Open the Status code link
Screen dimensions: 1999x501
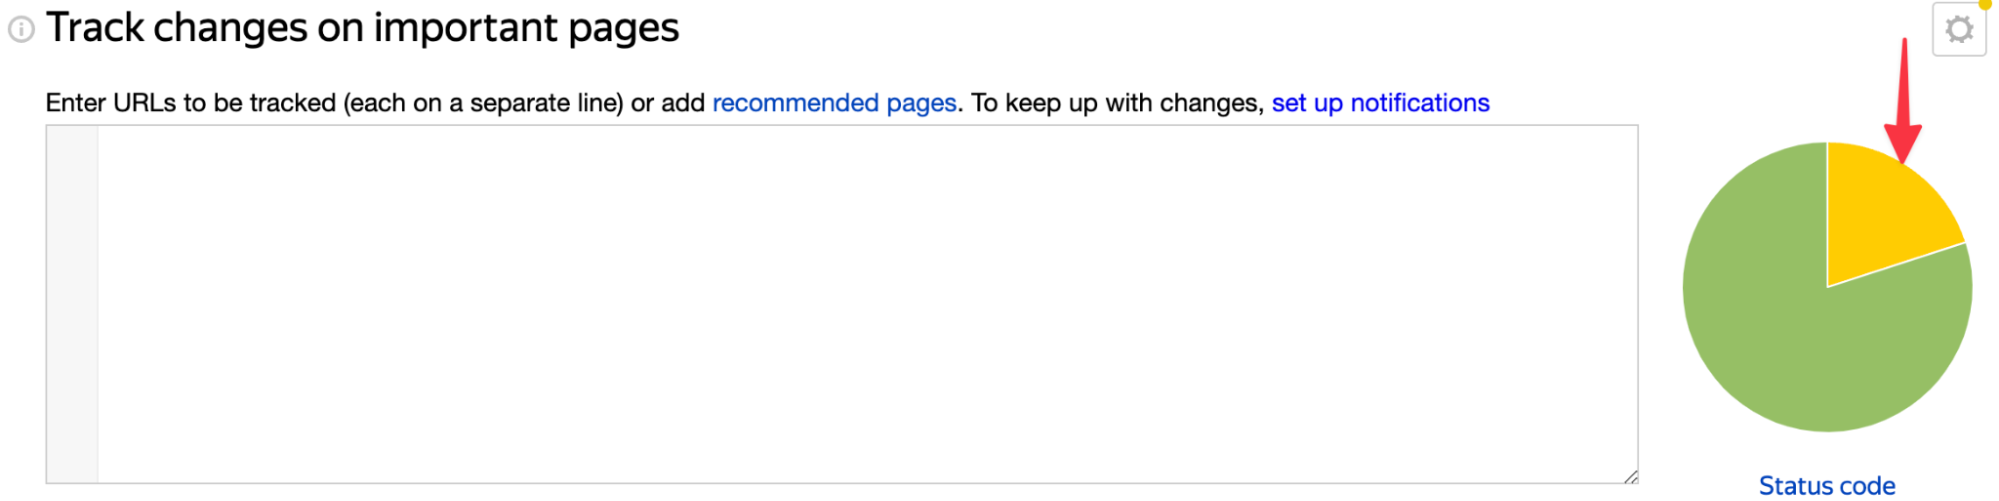click(1827, 486)
